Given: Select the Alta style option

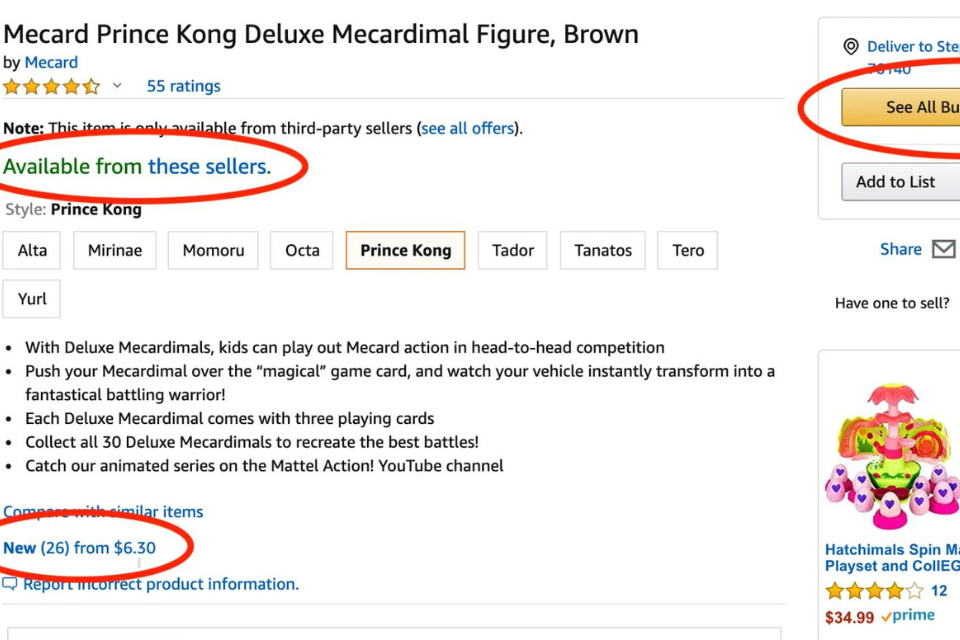Looking at the screenshot, I should tap(32, 250).
